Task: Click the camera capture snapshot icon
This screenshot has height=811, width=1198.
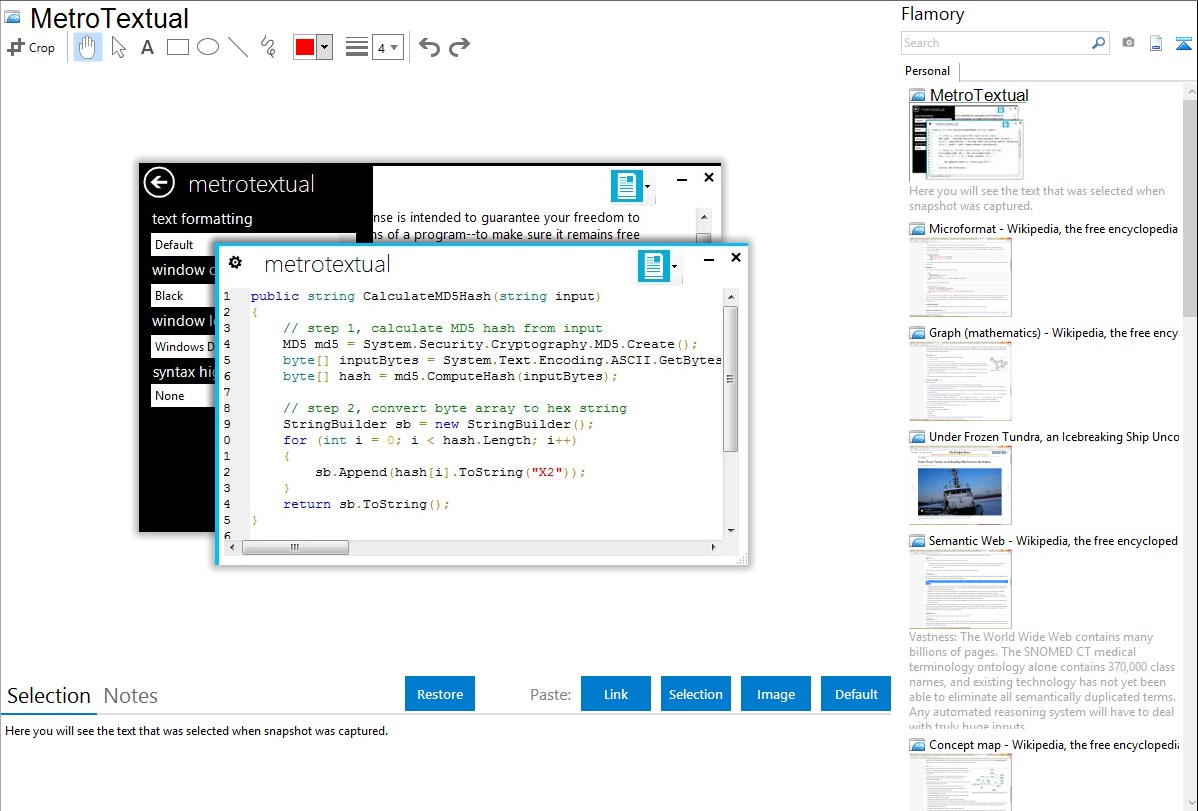Action: click(1128, 43)
